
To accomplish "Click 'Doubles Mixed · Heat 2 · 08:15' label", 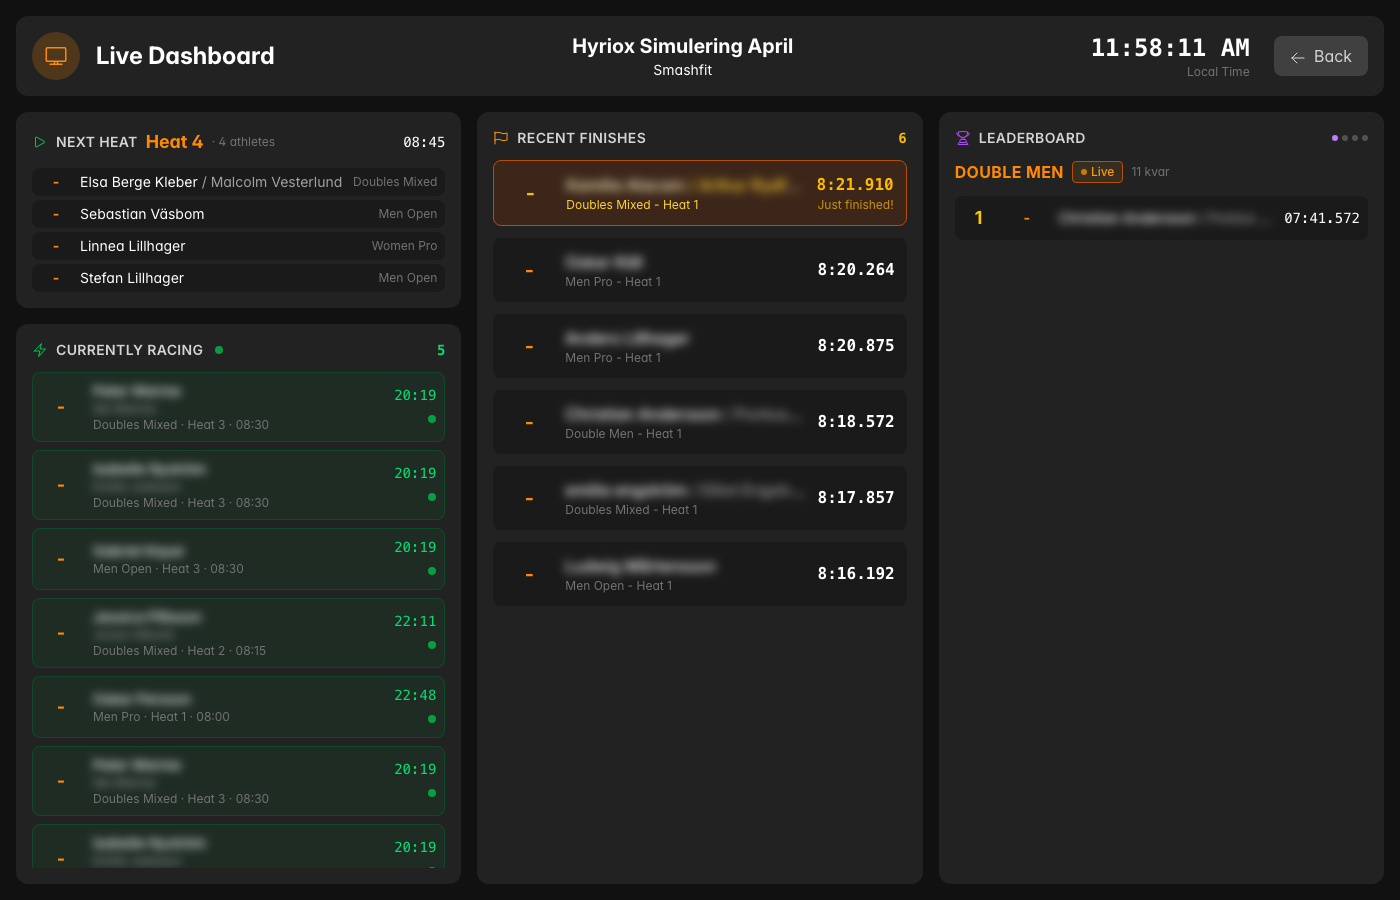I will tap(179, 651).
